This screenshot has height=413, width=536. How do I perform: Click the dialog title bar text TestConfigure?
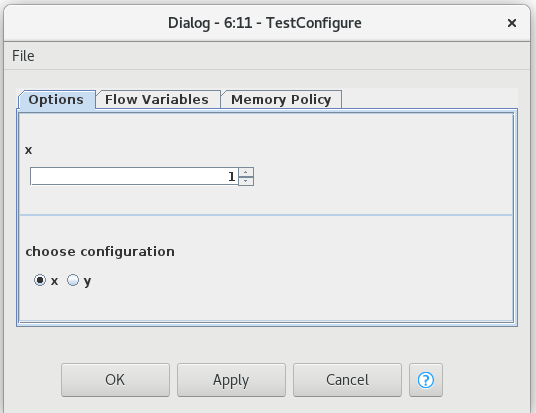(x=313, y=23)
